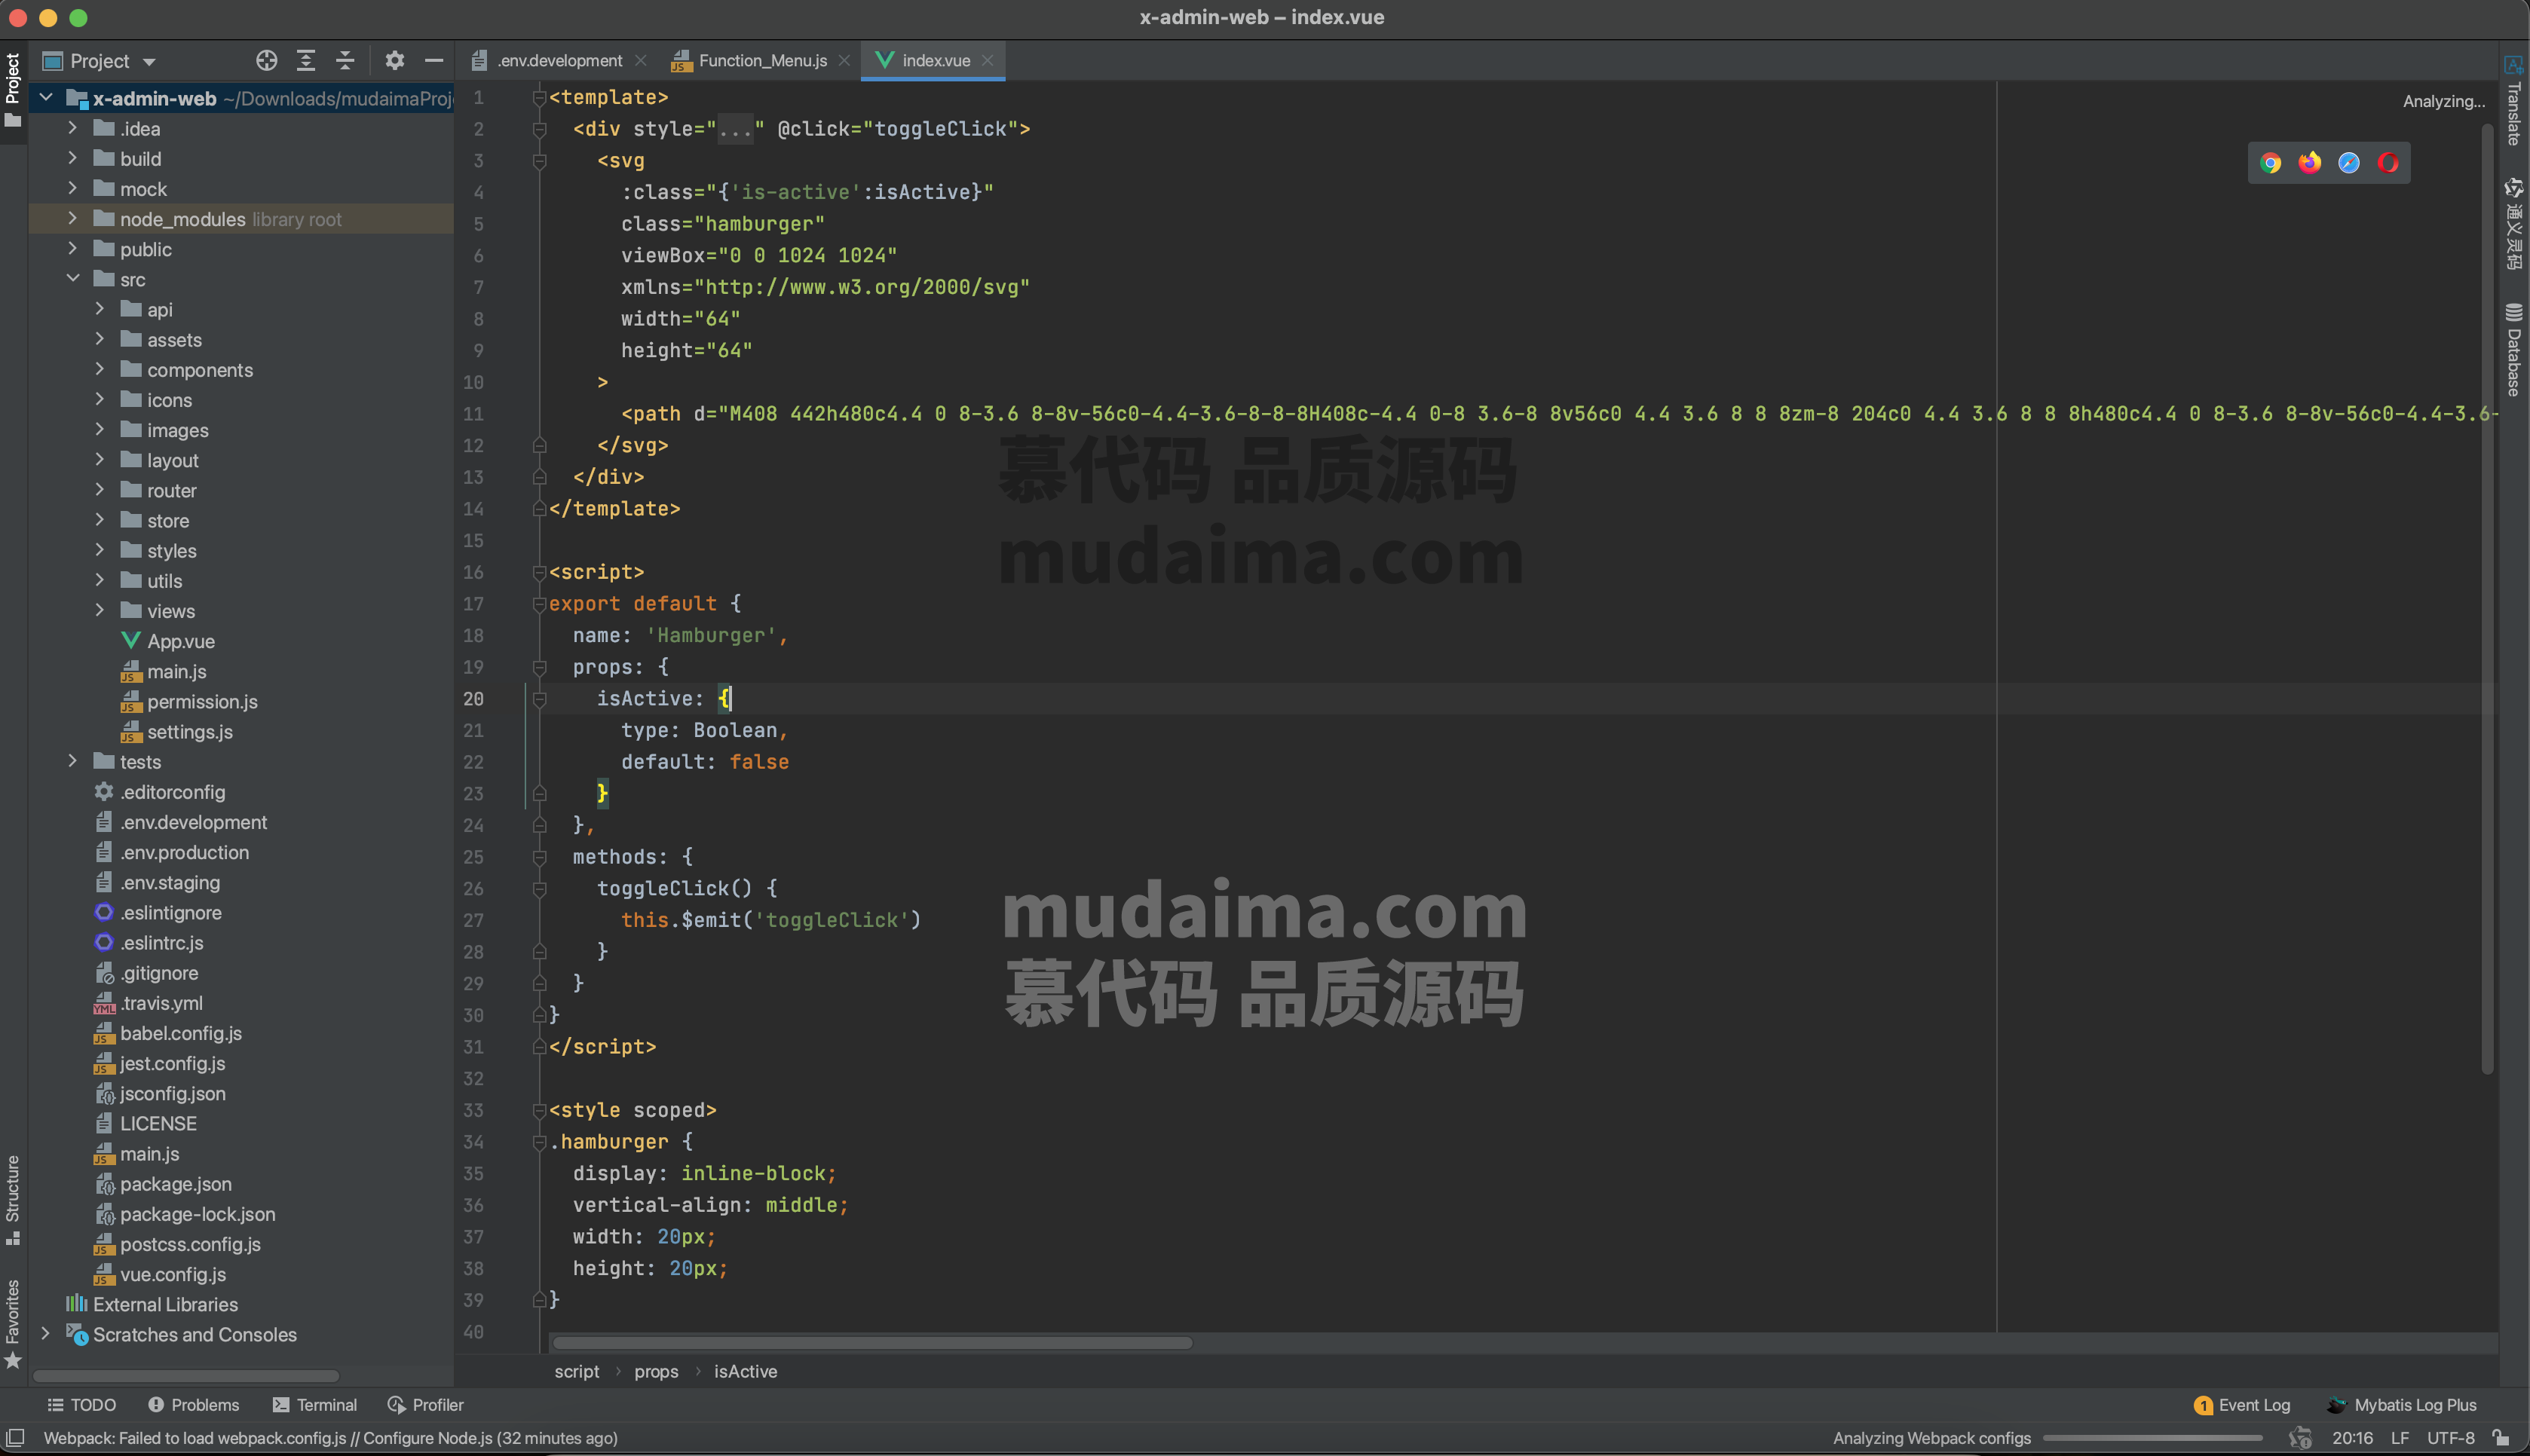Open the Database side tool window
2530x1456 pixels.
pos(2514,349)
